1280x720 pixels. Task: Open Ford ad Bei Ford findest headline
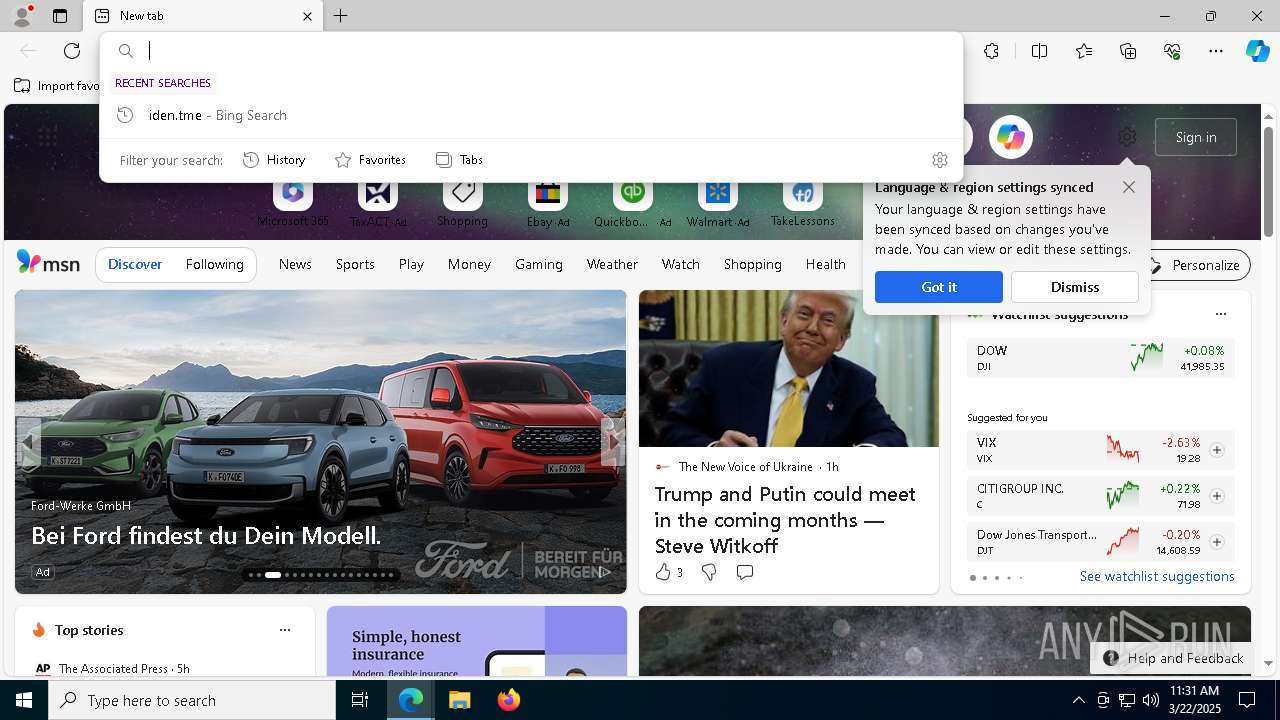point(206,535)
